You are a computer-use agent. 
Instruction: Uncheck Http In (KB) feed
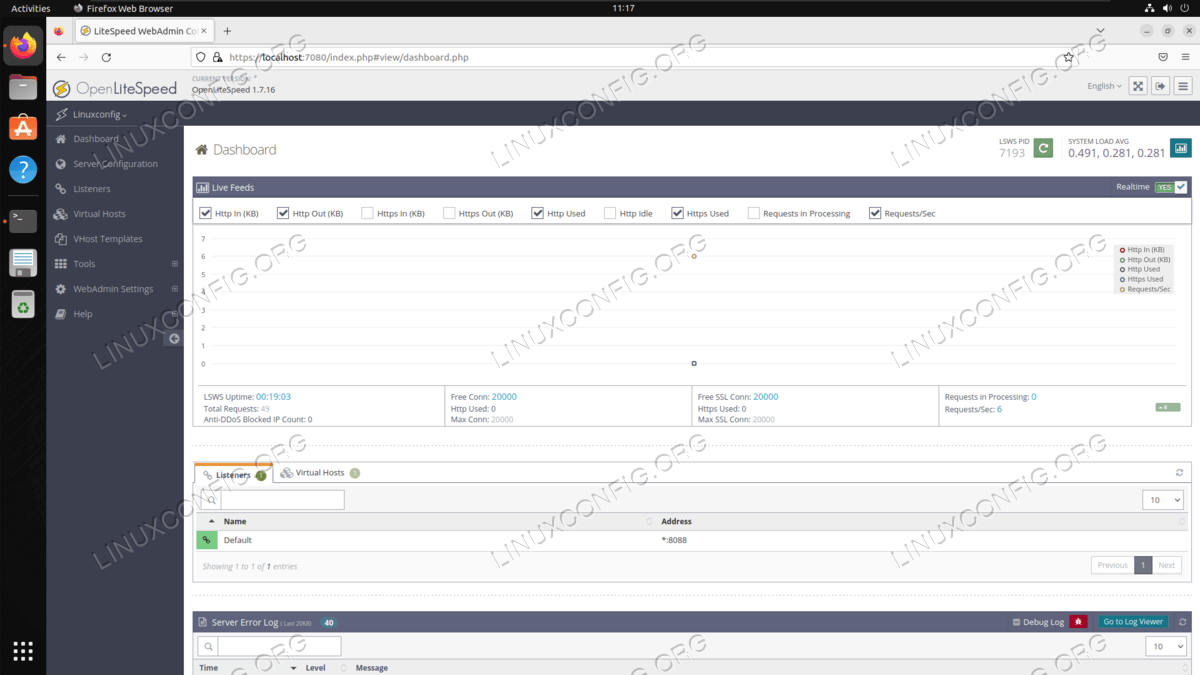point(205,213)
